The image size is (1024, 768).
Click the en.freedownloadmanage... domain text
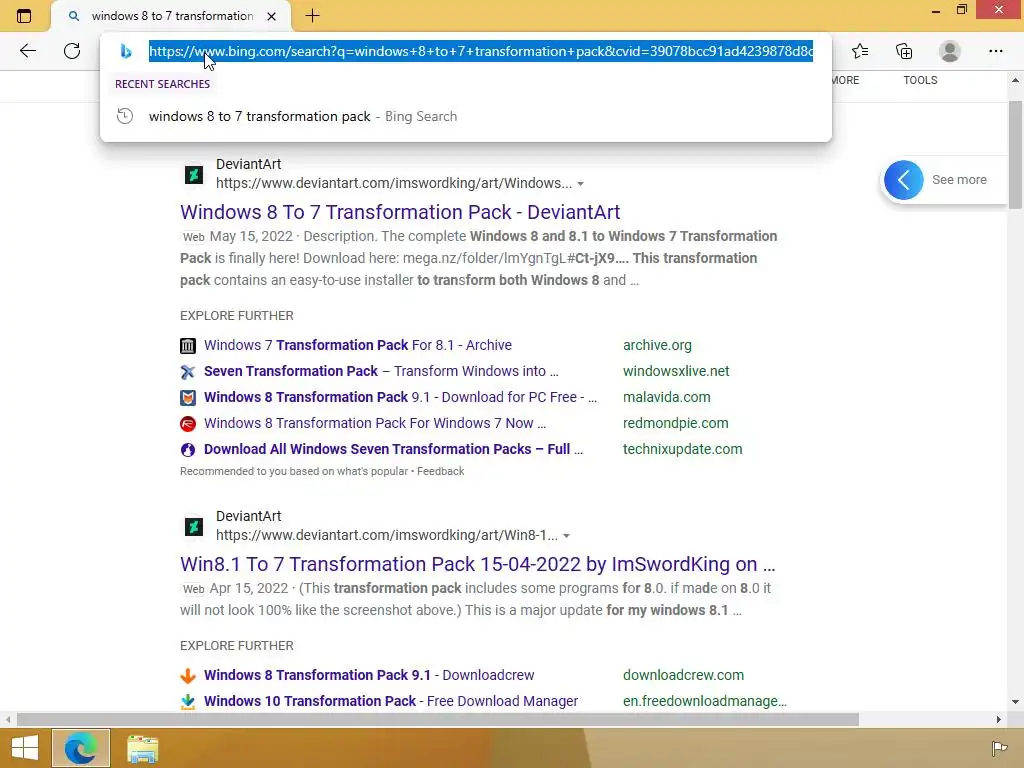pos(705,701)
